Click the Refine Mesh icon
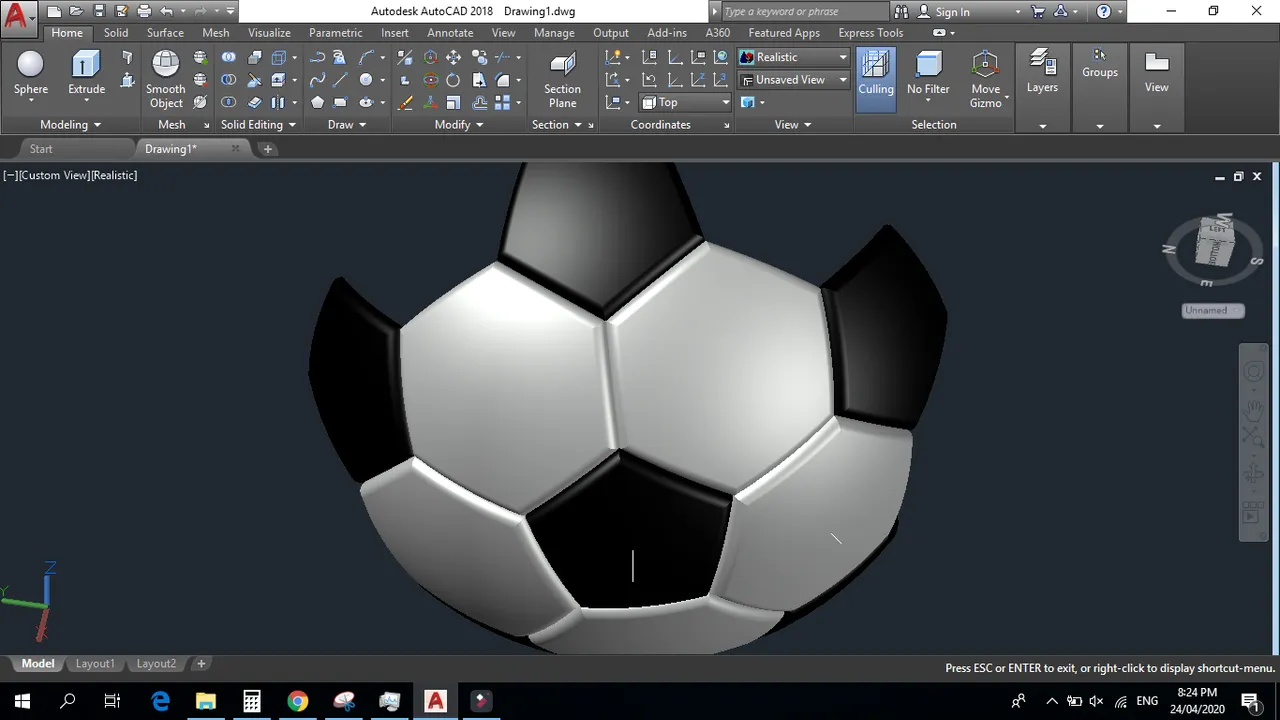The height and width of the screenshot is (720, 1280). pos(201,102)
